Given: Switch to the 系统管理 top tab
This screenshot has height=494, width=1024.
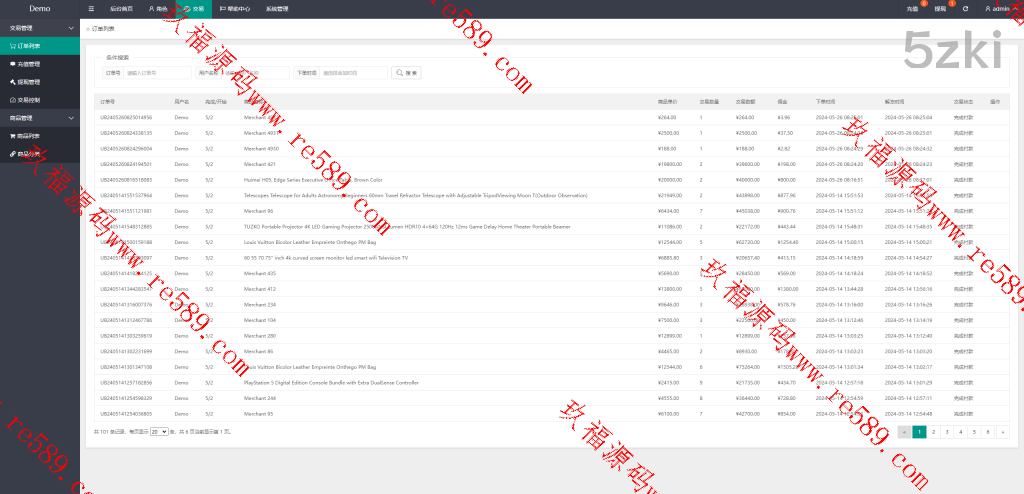Looking at the screenshot, I should (x=277, y=8).
